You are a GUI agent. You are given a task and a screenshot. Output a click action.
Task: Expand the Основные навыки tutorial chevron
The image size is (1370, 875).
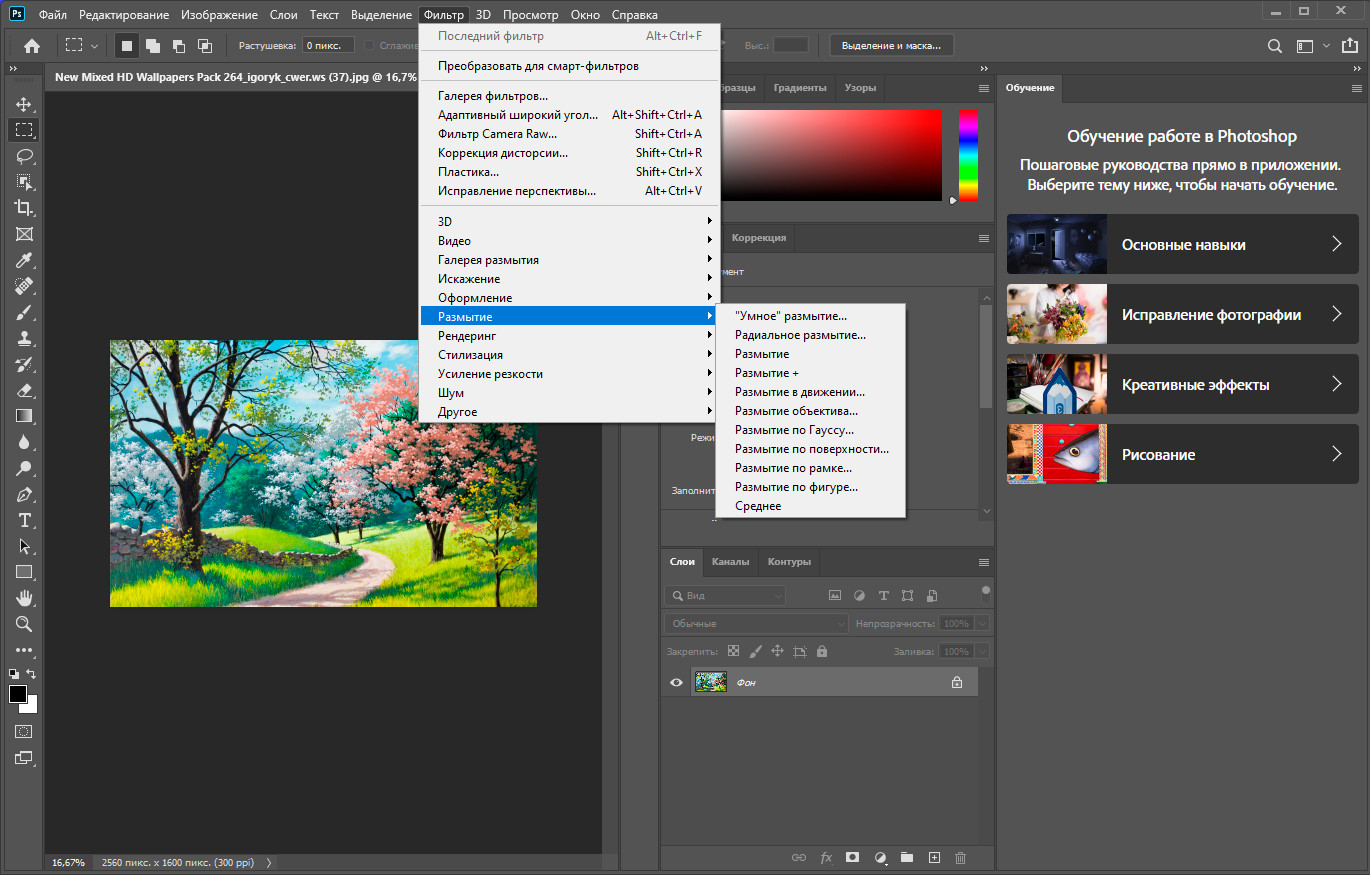point(1337,244)
